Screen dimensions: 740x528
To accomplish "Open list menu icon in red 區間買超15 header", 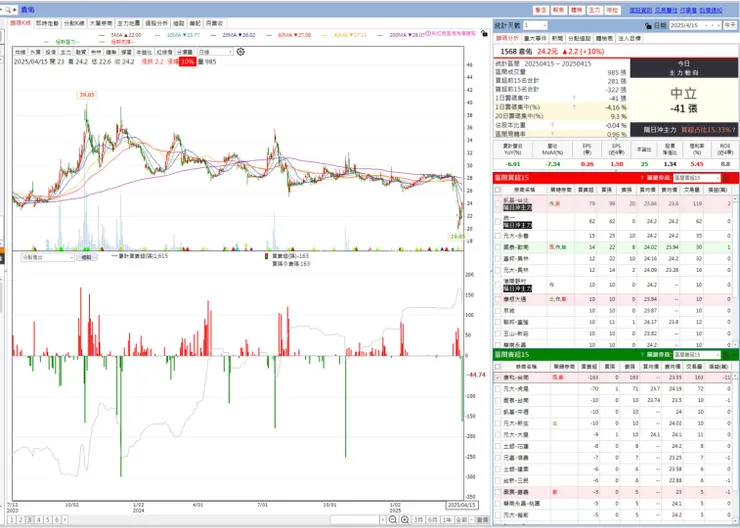I will coord(726,178).
